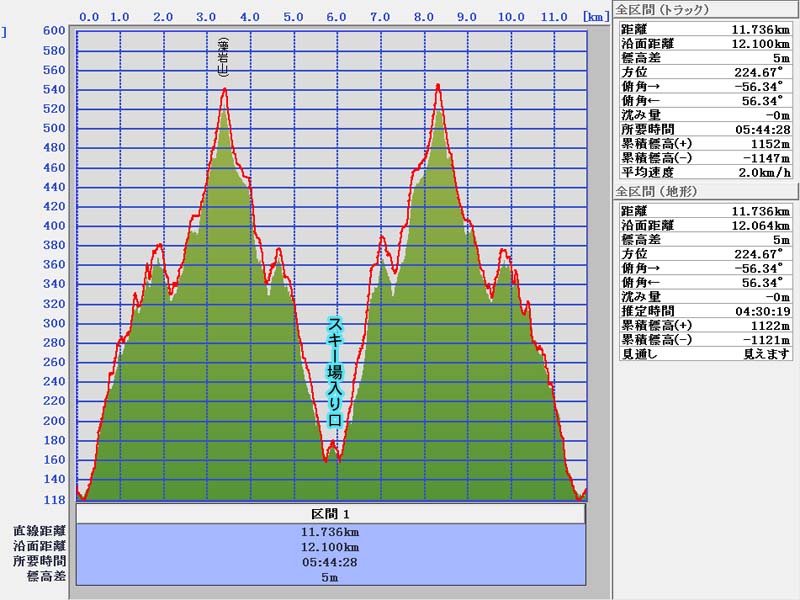Select the mountain peak label near 3.3 km
800x600 pixels.
pos(224,54)
